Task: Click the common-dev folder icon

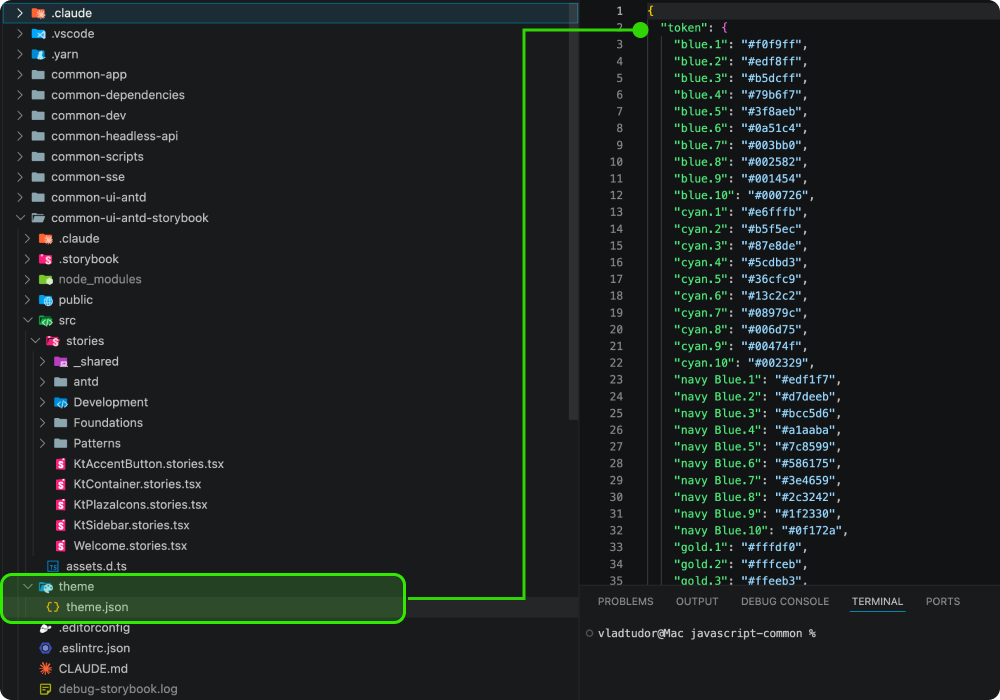Action: click(38, 115)
